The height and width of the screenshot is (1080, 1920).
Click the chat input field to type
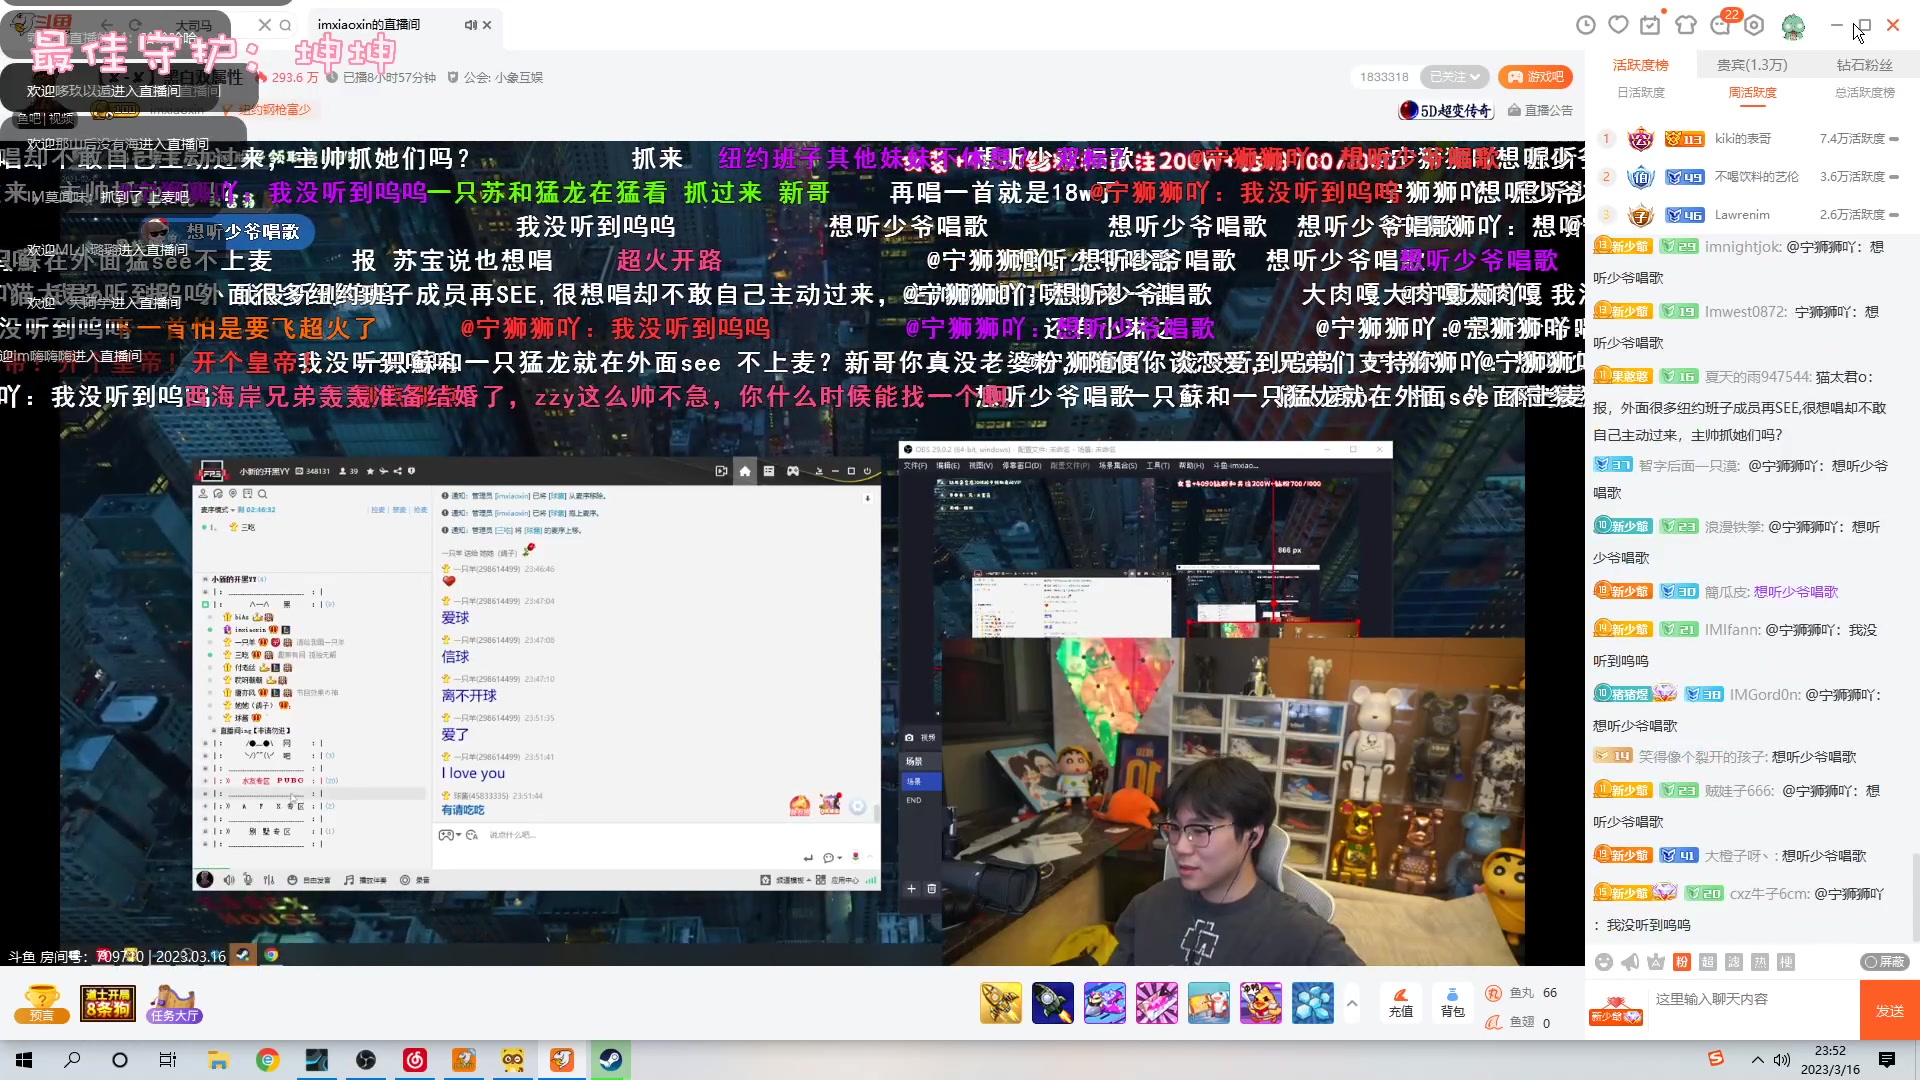[1750, 999]
